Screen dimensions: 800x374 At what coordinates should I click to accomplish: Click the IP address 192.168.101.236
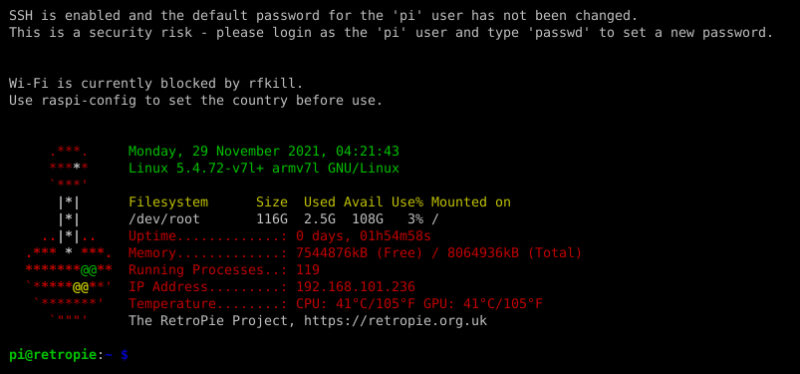click(356, 287)
